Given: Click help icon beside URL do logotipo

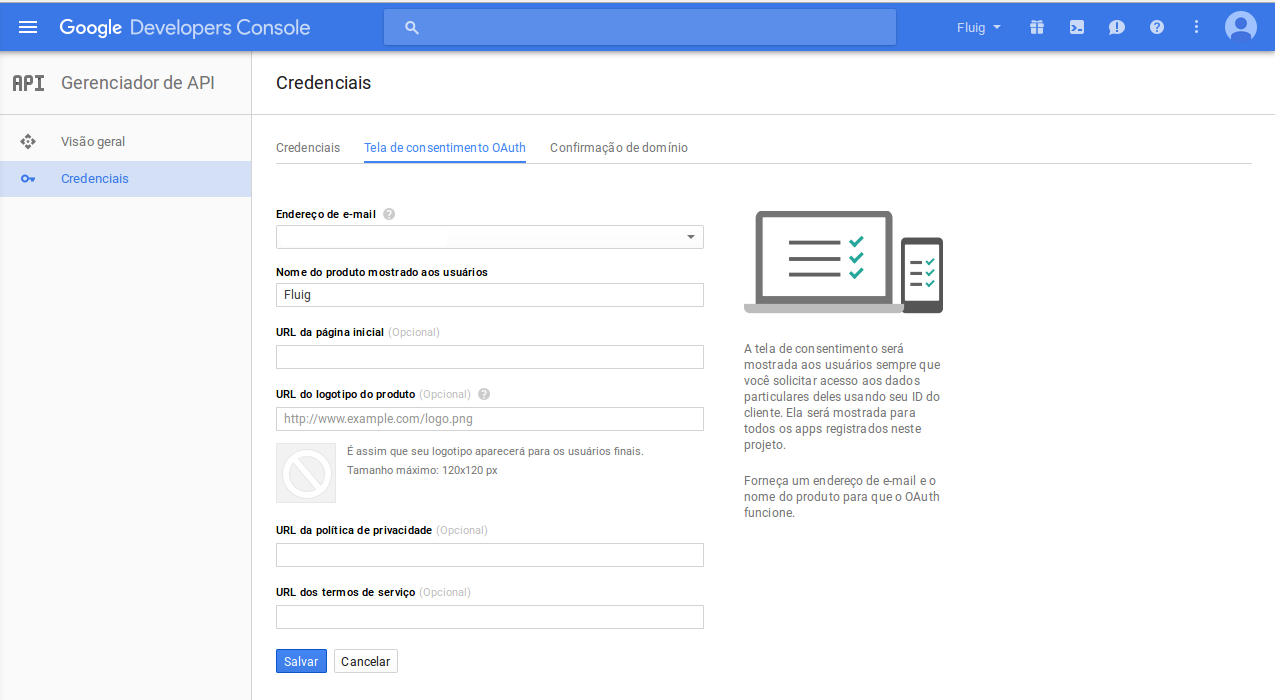Looking at the screenshot, I should click(x=484, y=394).
